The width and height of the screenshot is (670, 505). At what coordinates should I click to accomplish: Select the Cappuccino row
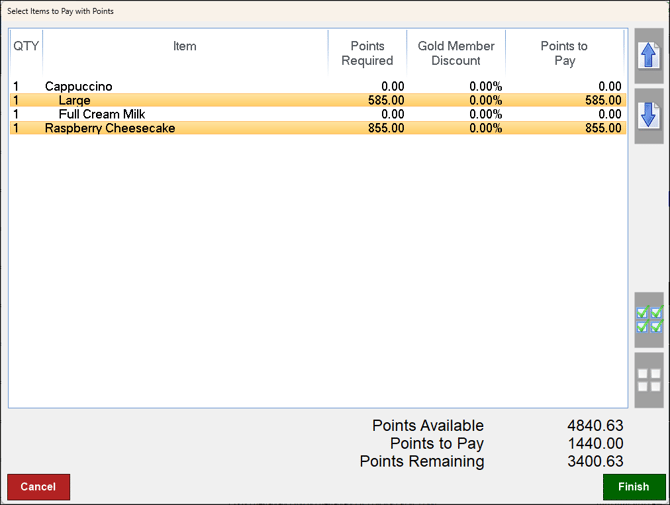(318, 86)
